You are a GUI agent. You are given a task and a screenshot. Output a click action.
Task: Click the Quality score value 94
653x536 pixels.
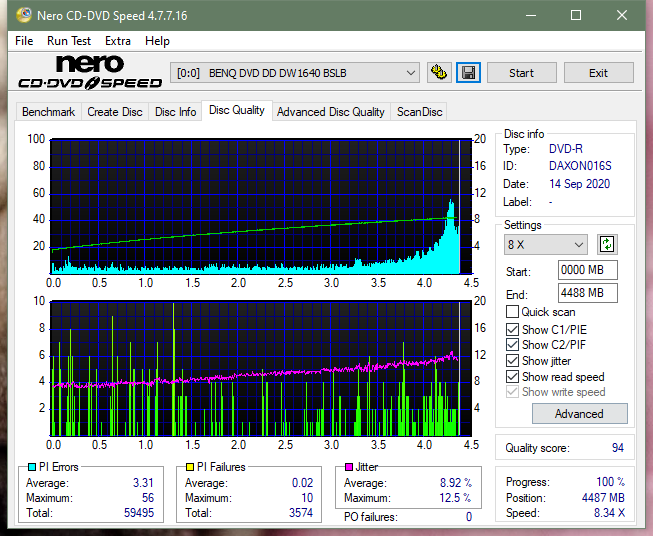coord(618,448)
